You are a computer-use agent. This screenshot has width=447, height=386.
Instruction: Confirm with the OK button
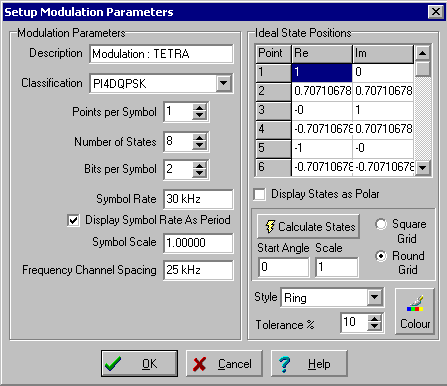tap(139, 363)
